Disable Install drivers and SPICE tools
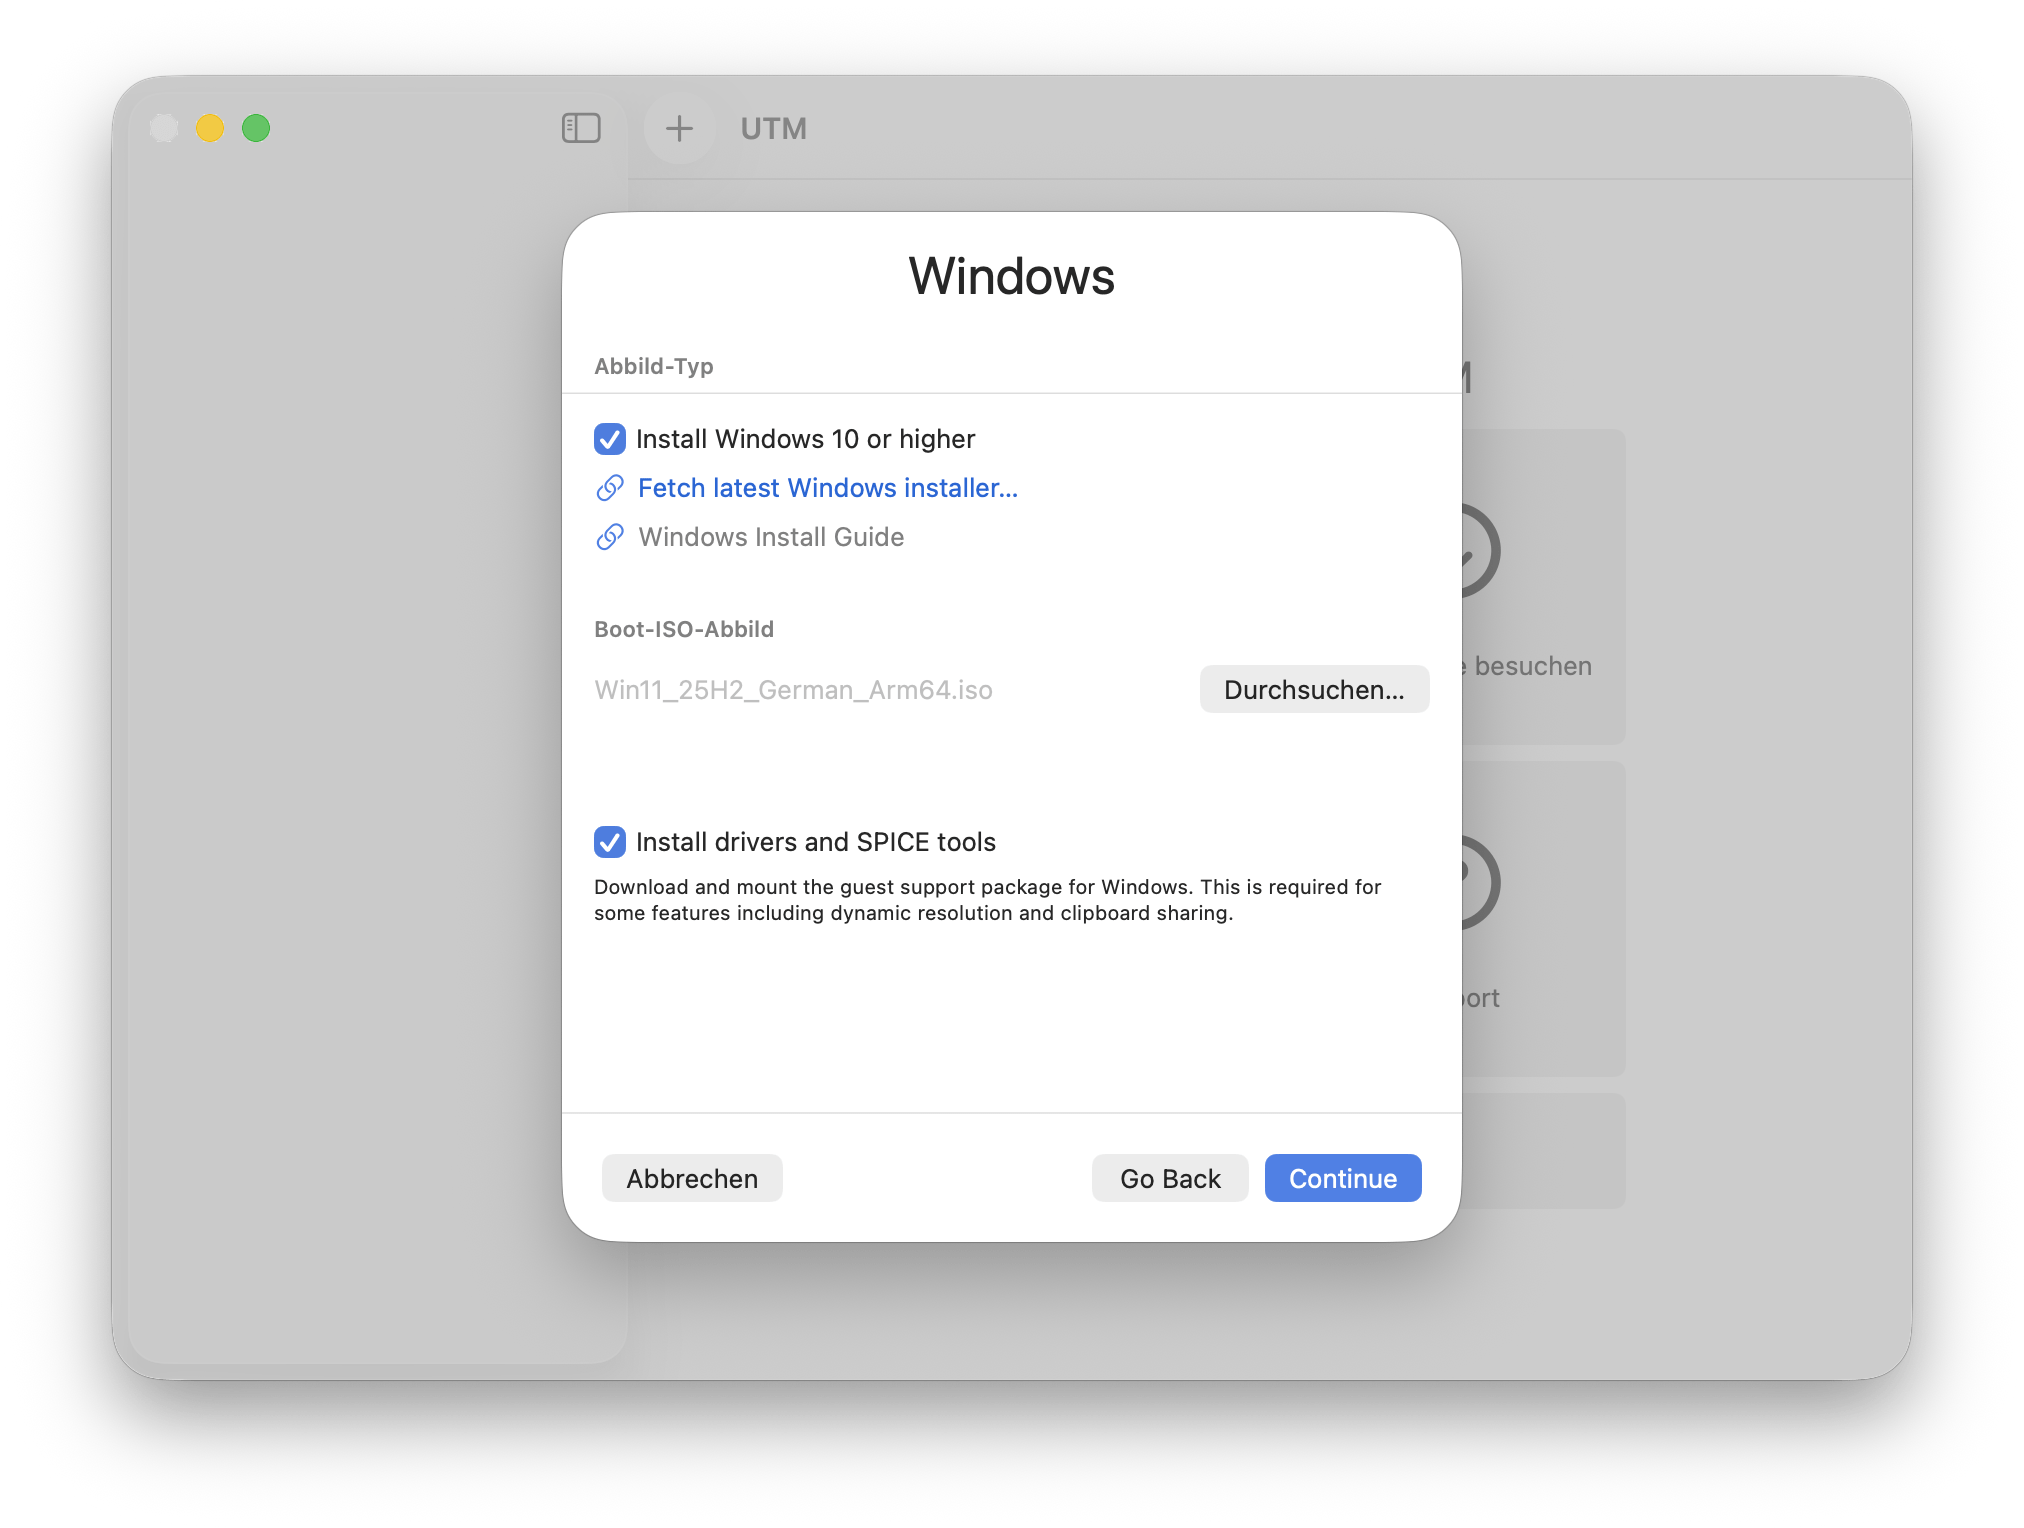Screen dimensions: 2024x1528 point(610,842)
